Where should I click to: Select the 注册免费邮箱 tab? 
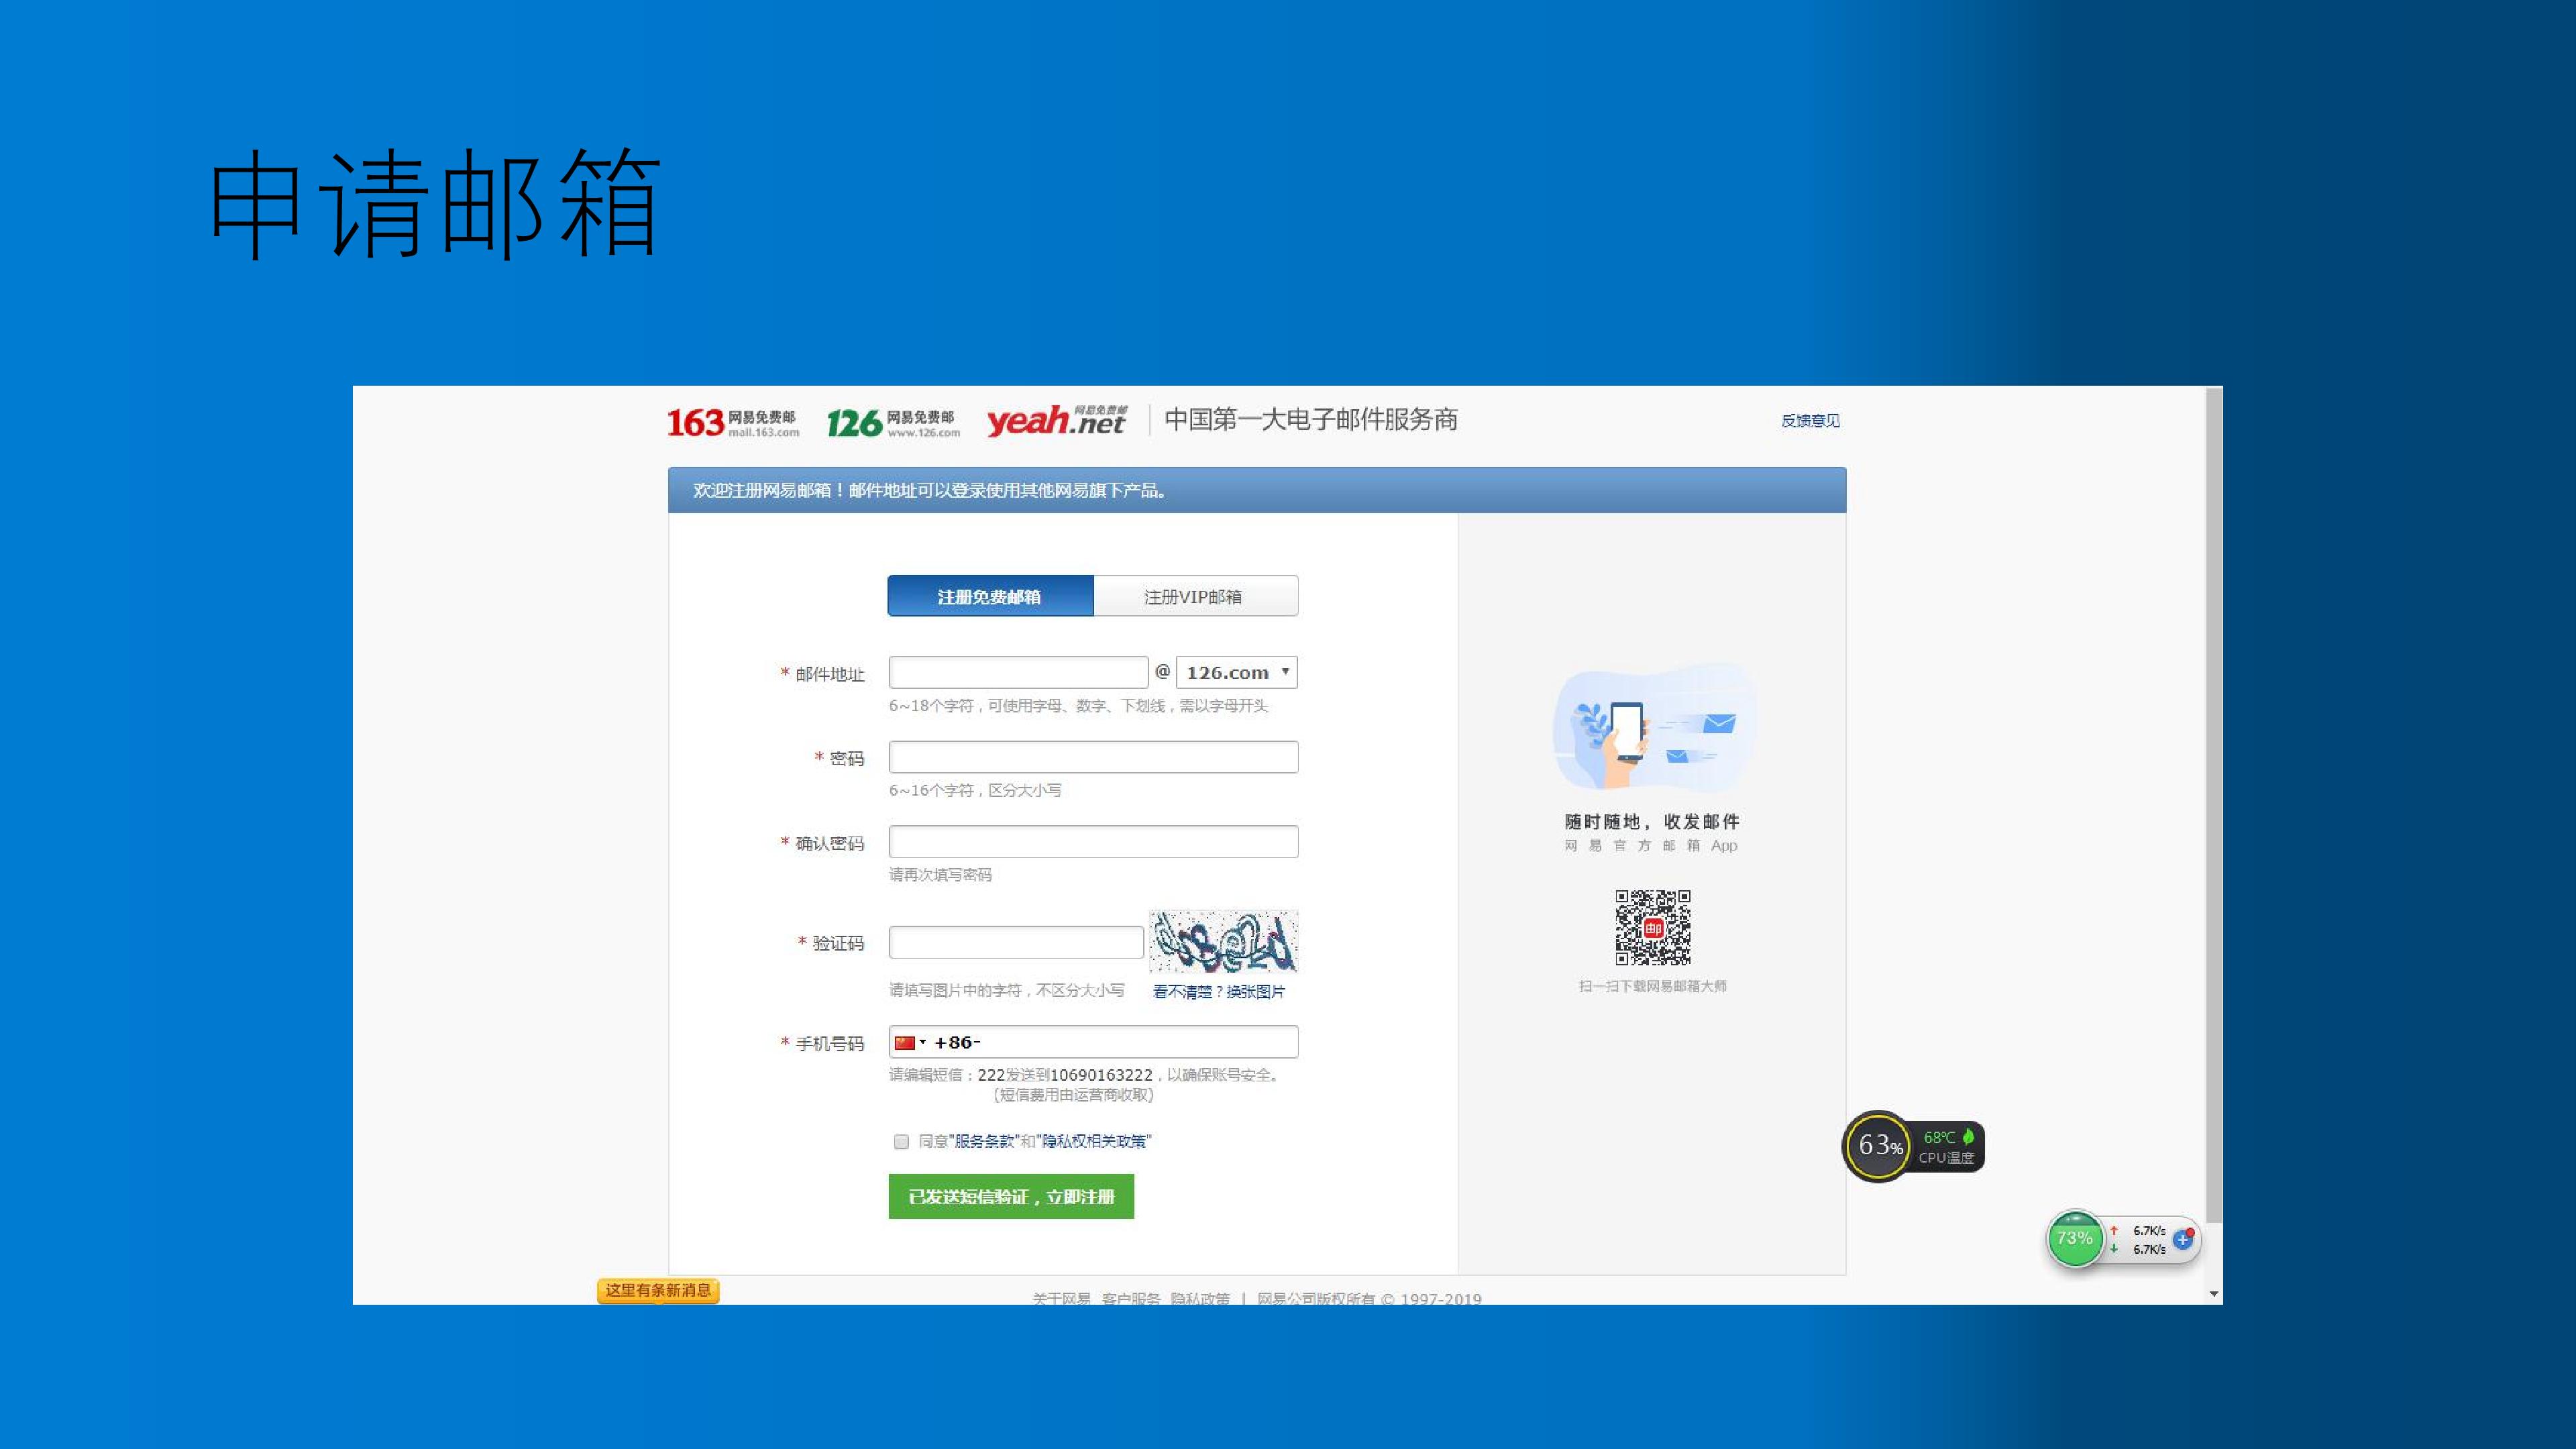(990, 596)
